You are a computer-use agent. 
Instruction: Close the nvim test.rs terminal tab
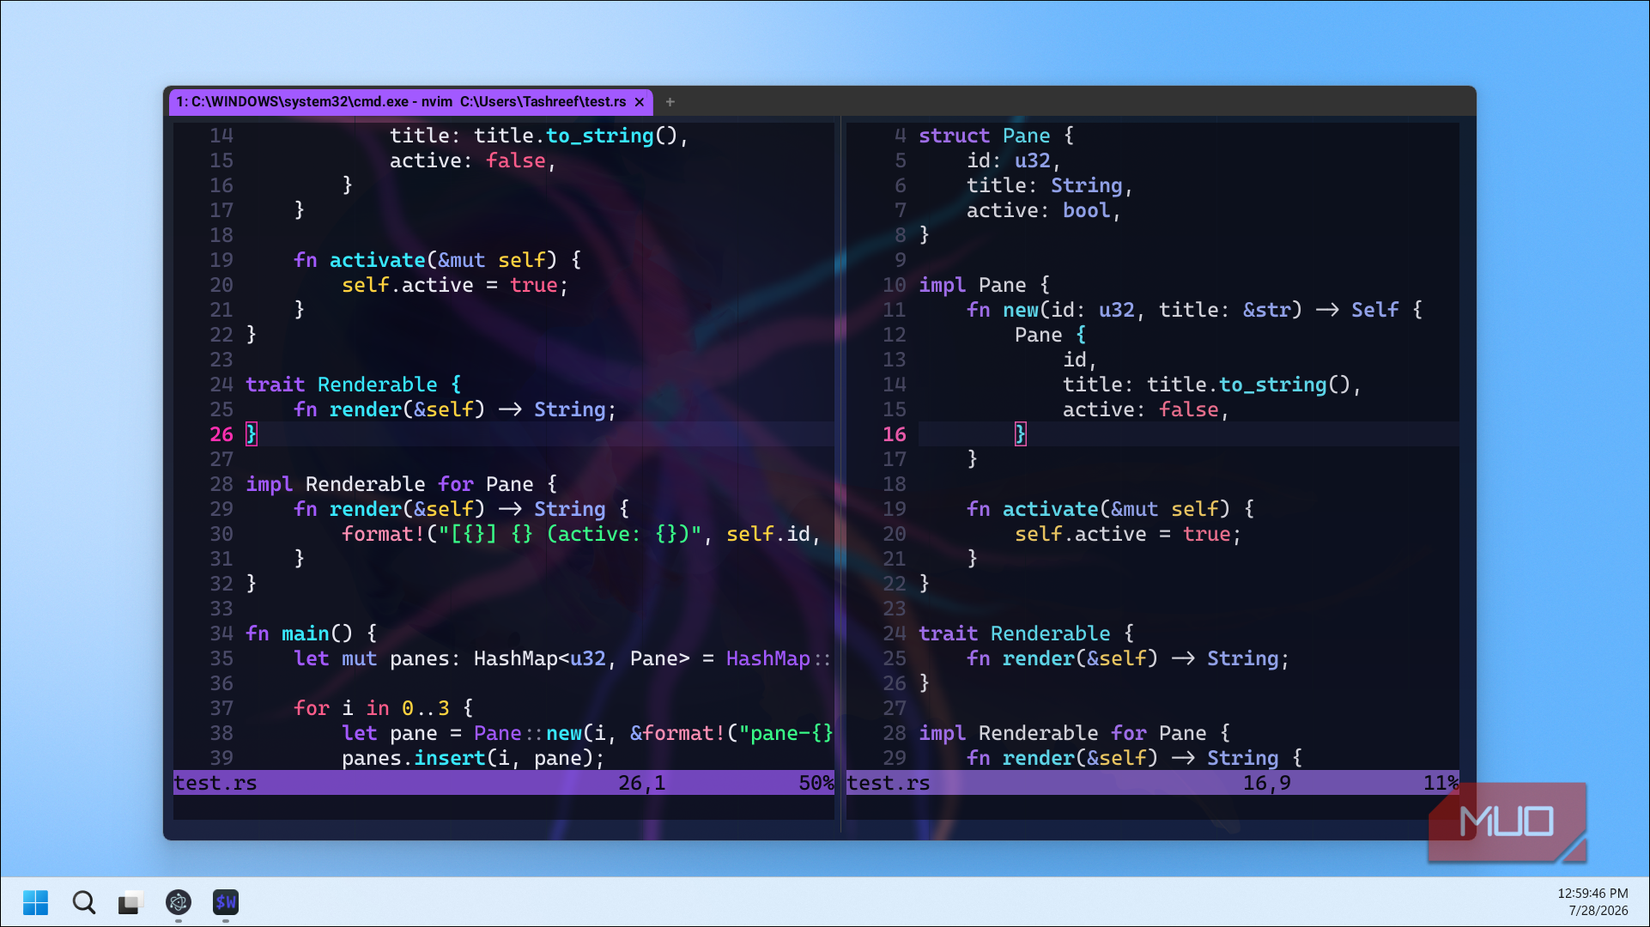[x=640, y=102]
